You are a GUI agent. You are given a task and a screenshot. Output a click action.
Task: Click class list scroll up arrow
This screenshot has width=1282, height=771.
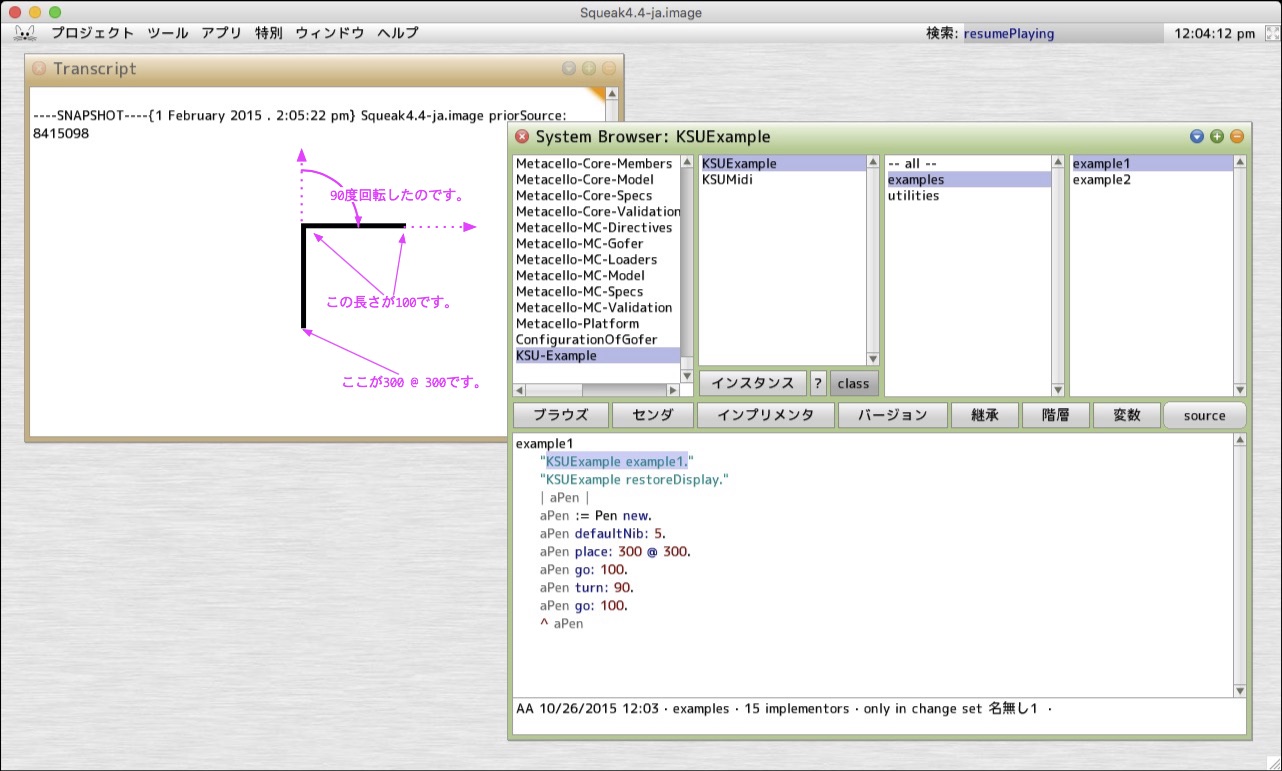coord(872,162)
